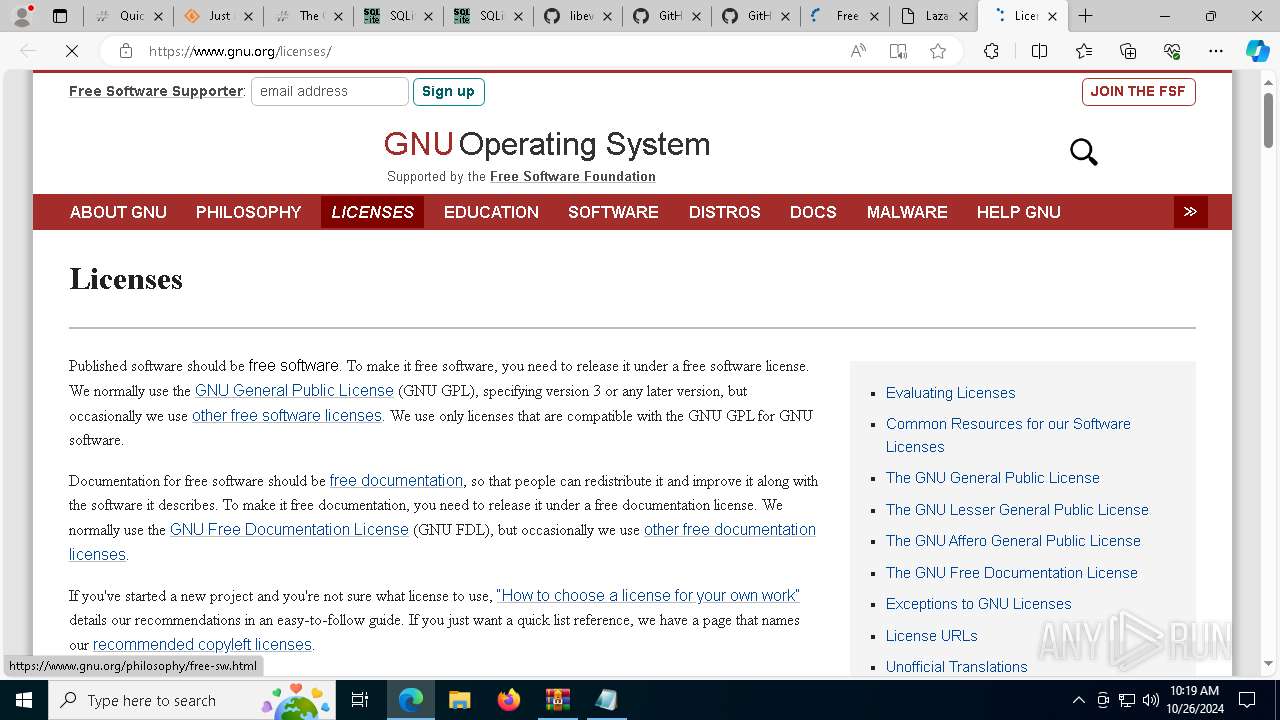Image resolution: width=1280 pixels, height=720 pixels.
Task: Click the email address input field
Action: click(x=329, y=91)
